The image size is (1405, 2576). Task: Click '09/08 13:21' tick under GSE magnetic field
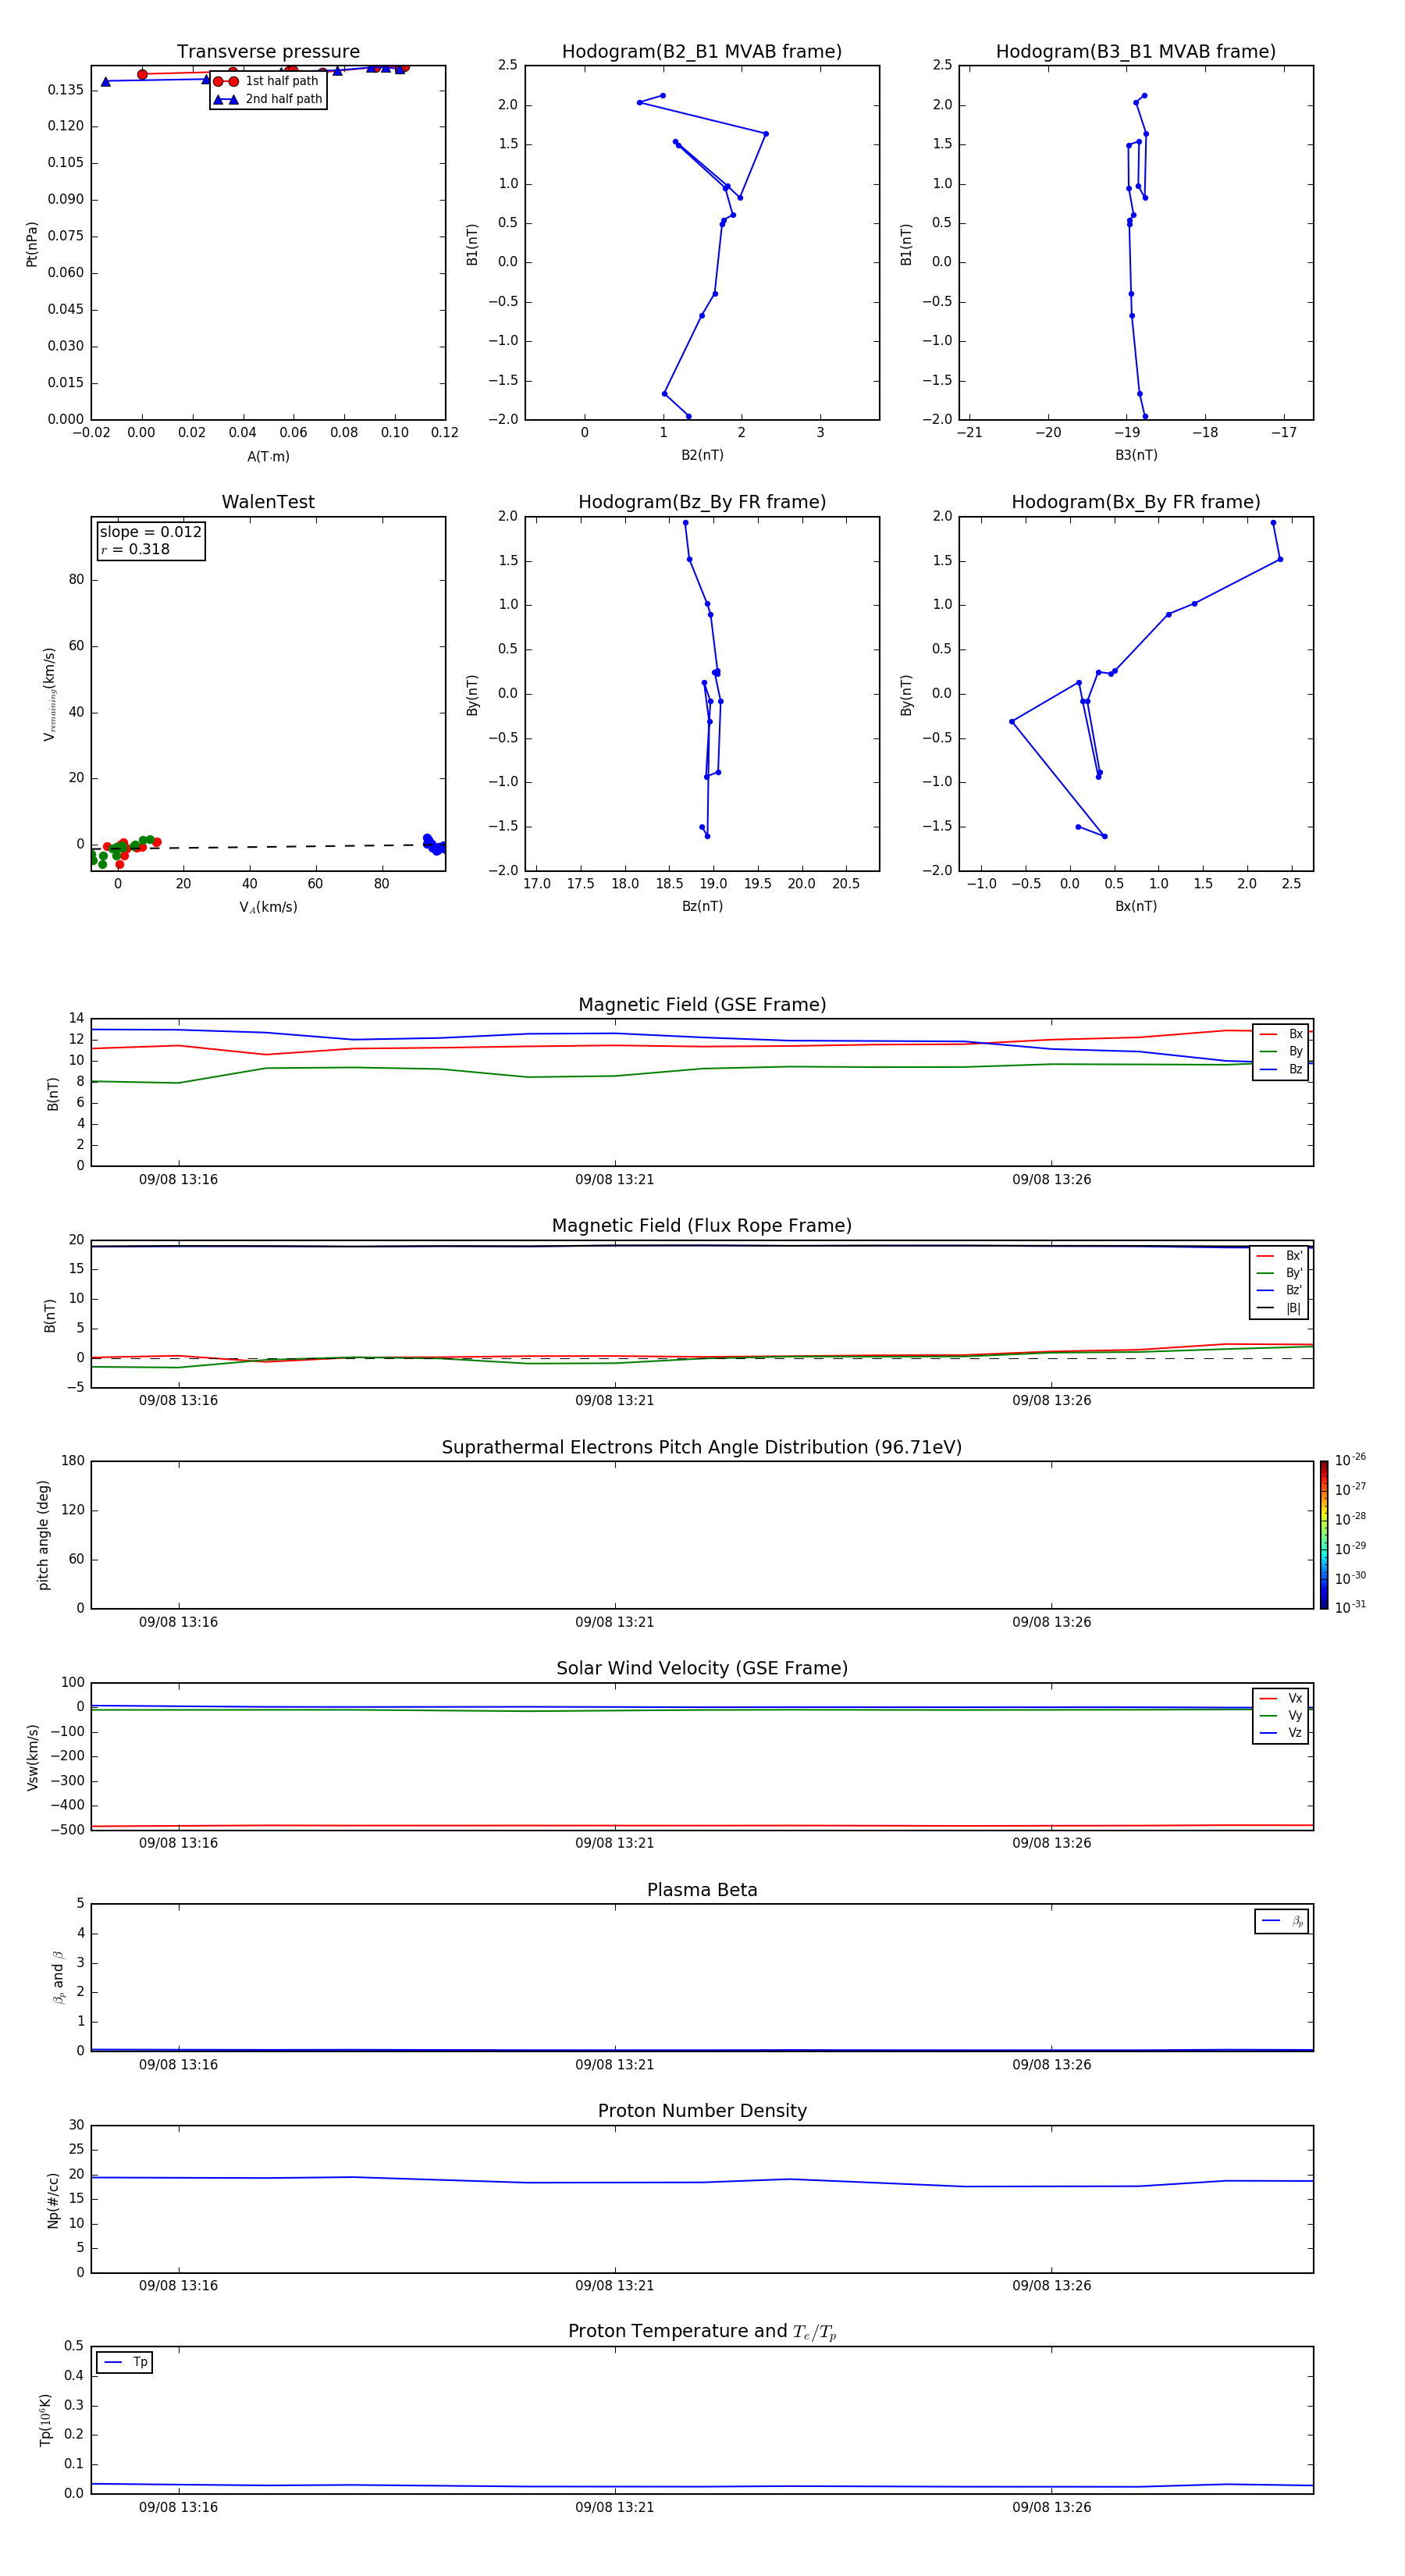click(x=614, y=1180)
